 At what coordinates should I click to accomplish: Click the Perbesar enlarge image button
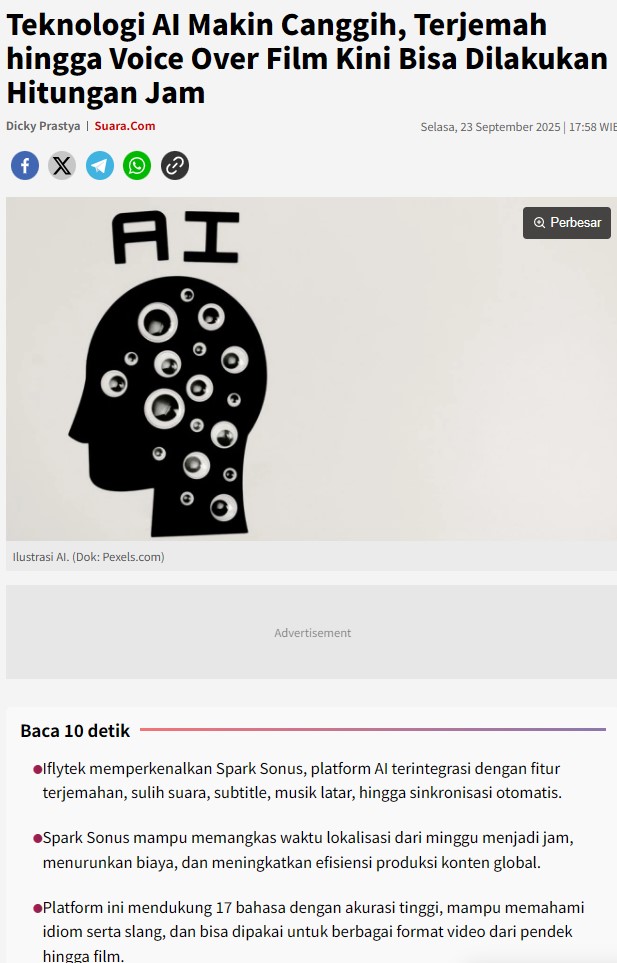567,222
